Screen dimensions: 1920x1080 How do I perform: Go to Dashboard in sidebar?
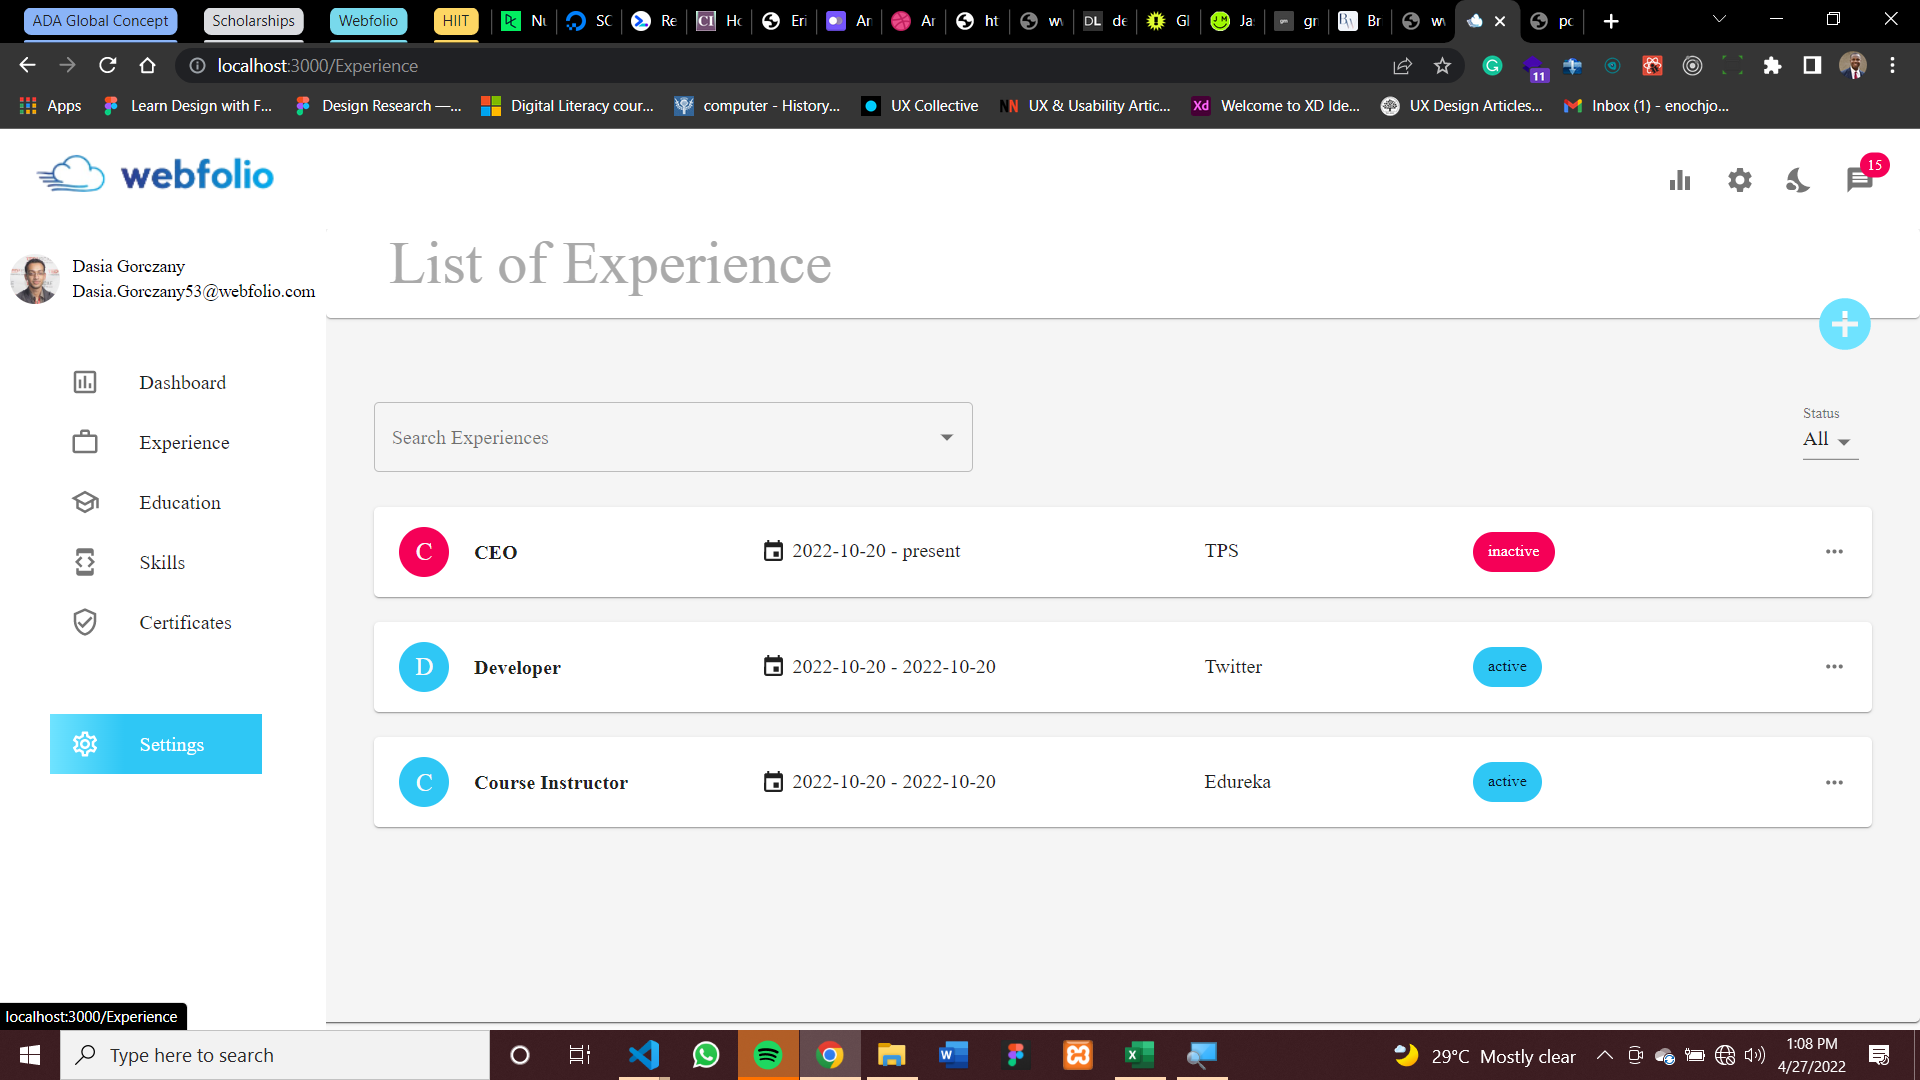point(182,383)
